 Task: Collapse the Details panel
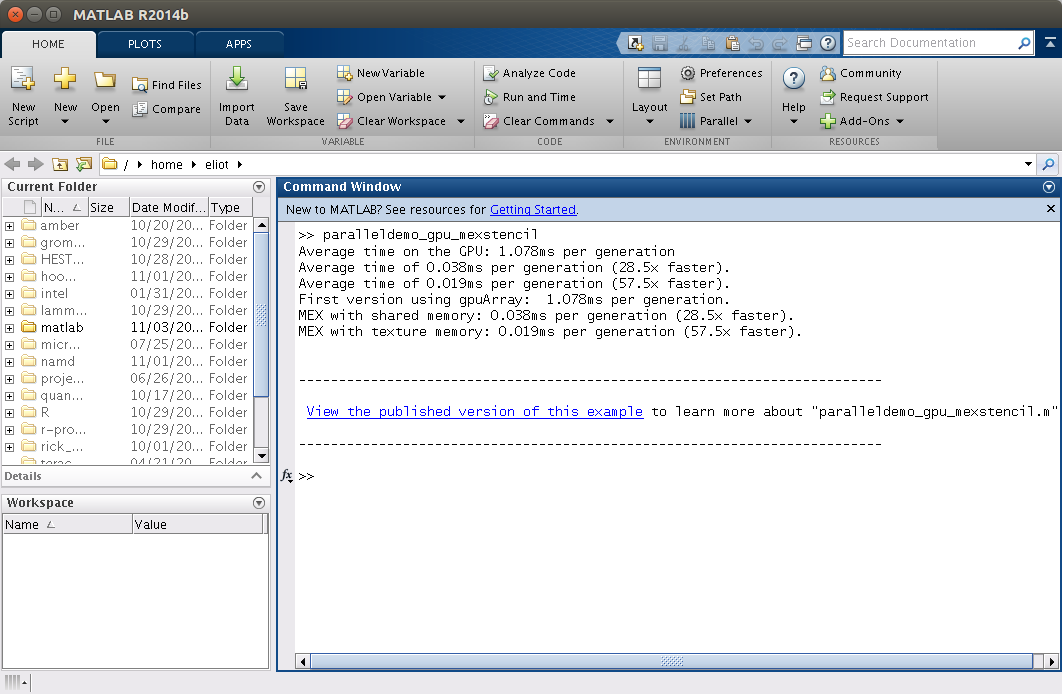(x=256, y=476)
